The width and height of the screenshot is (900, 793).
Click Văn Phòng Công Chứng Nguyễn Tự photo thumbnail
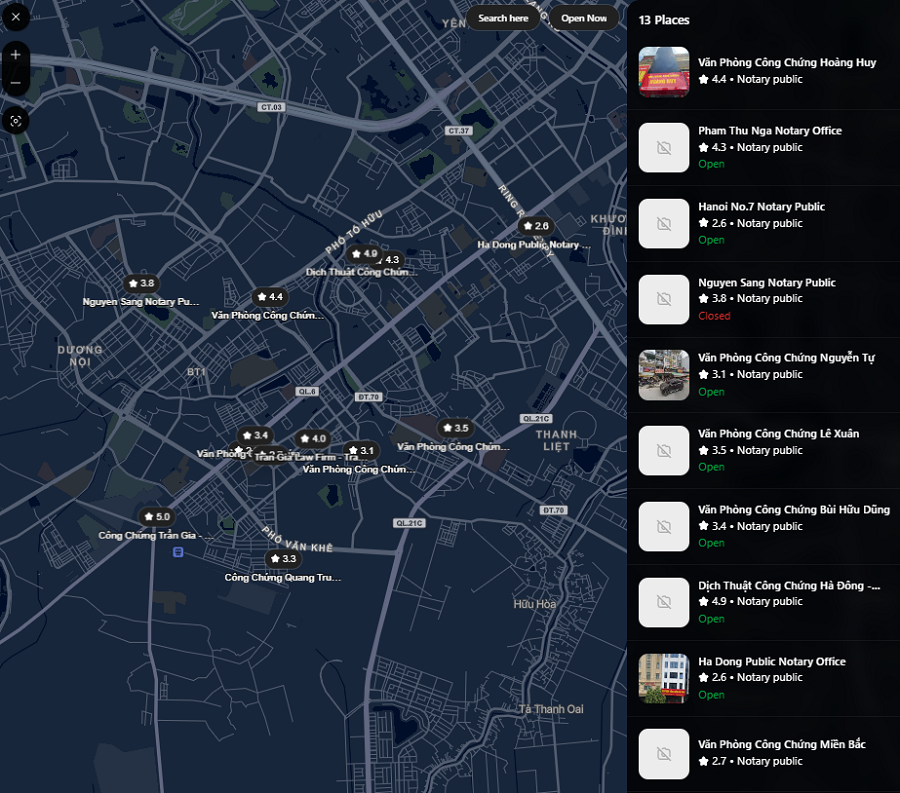(664, 375)
